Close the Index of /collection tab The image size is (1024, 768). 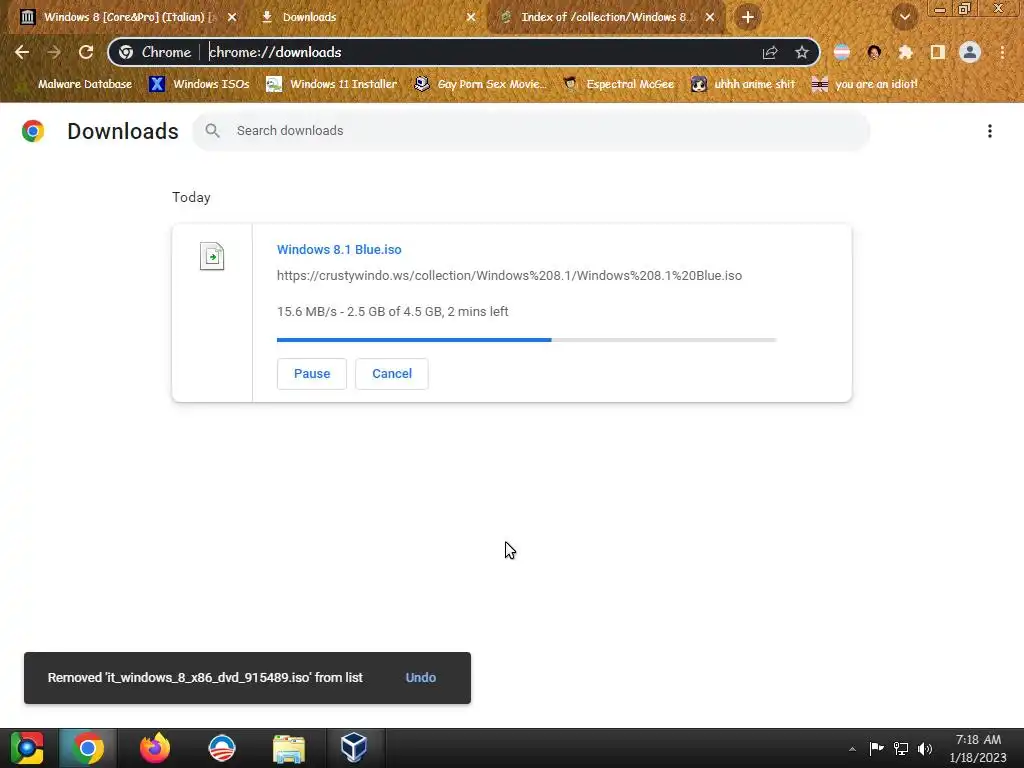click(x=710, y=17)
